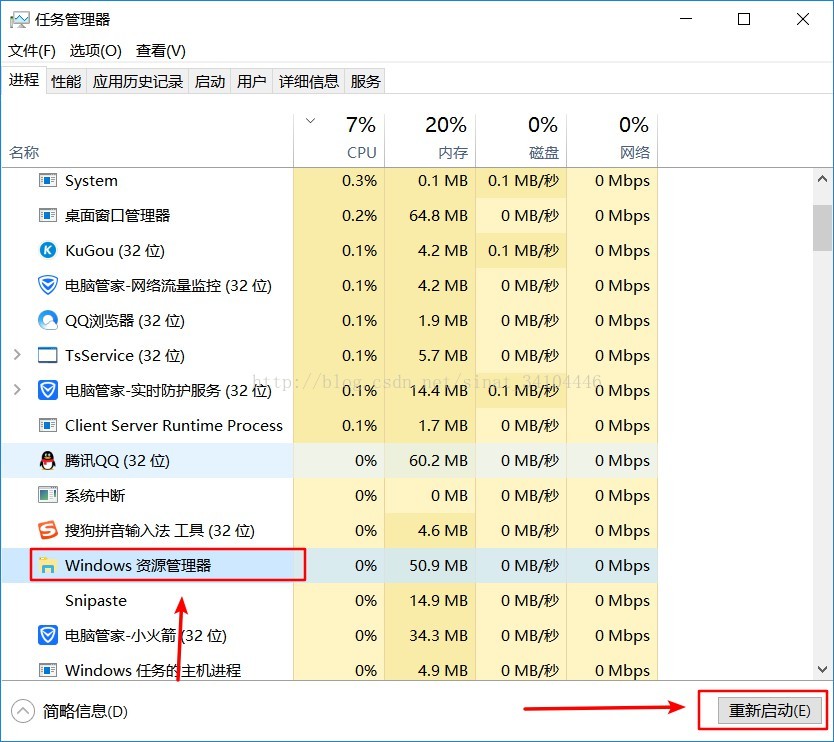
Task: Click the Task Manager title bar icon
Action: pyautogui.click(x=20, y=20)
